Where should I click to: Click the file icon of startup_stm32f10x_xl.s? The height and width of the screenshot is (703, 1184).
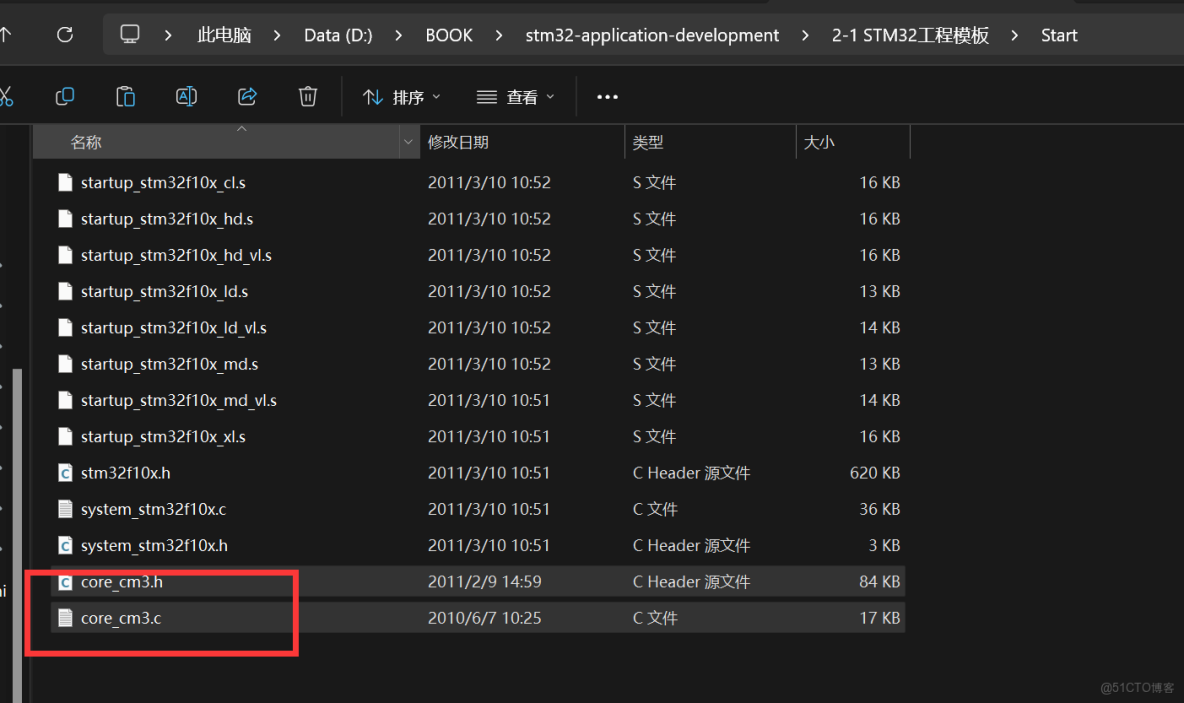click(66, 436)
